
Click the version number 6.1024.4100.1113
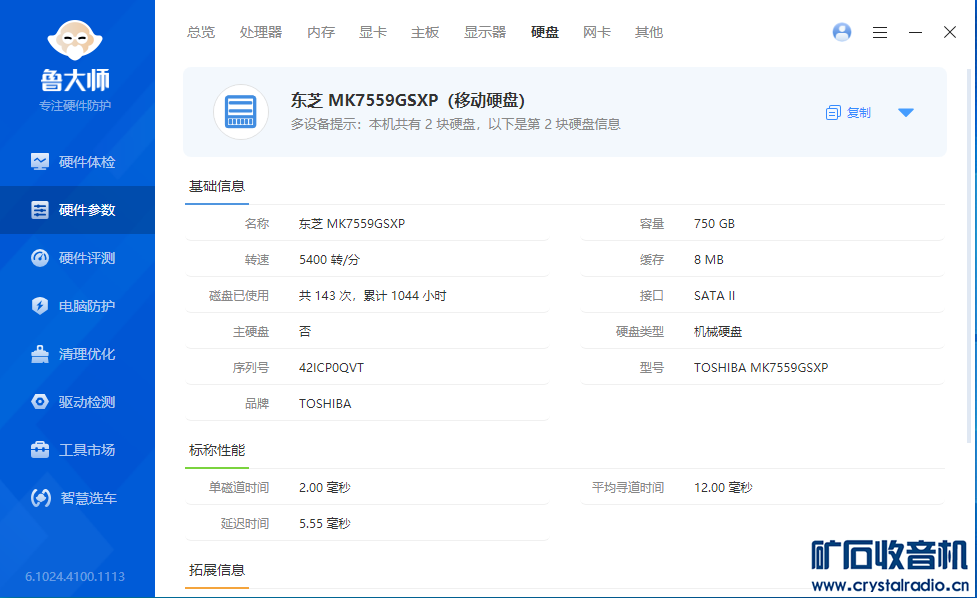[x=75, y=577]
